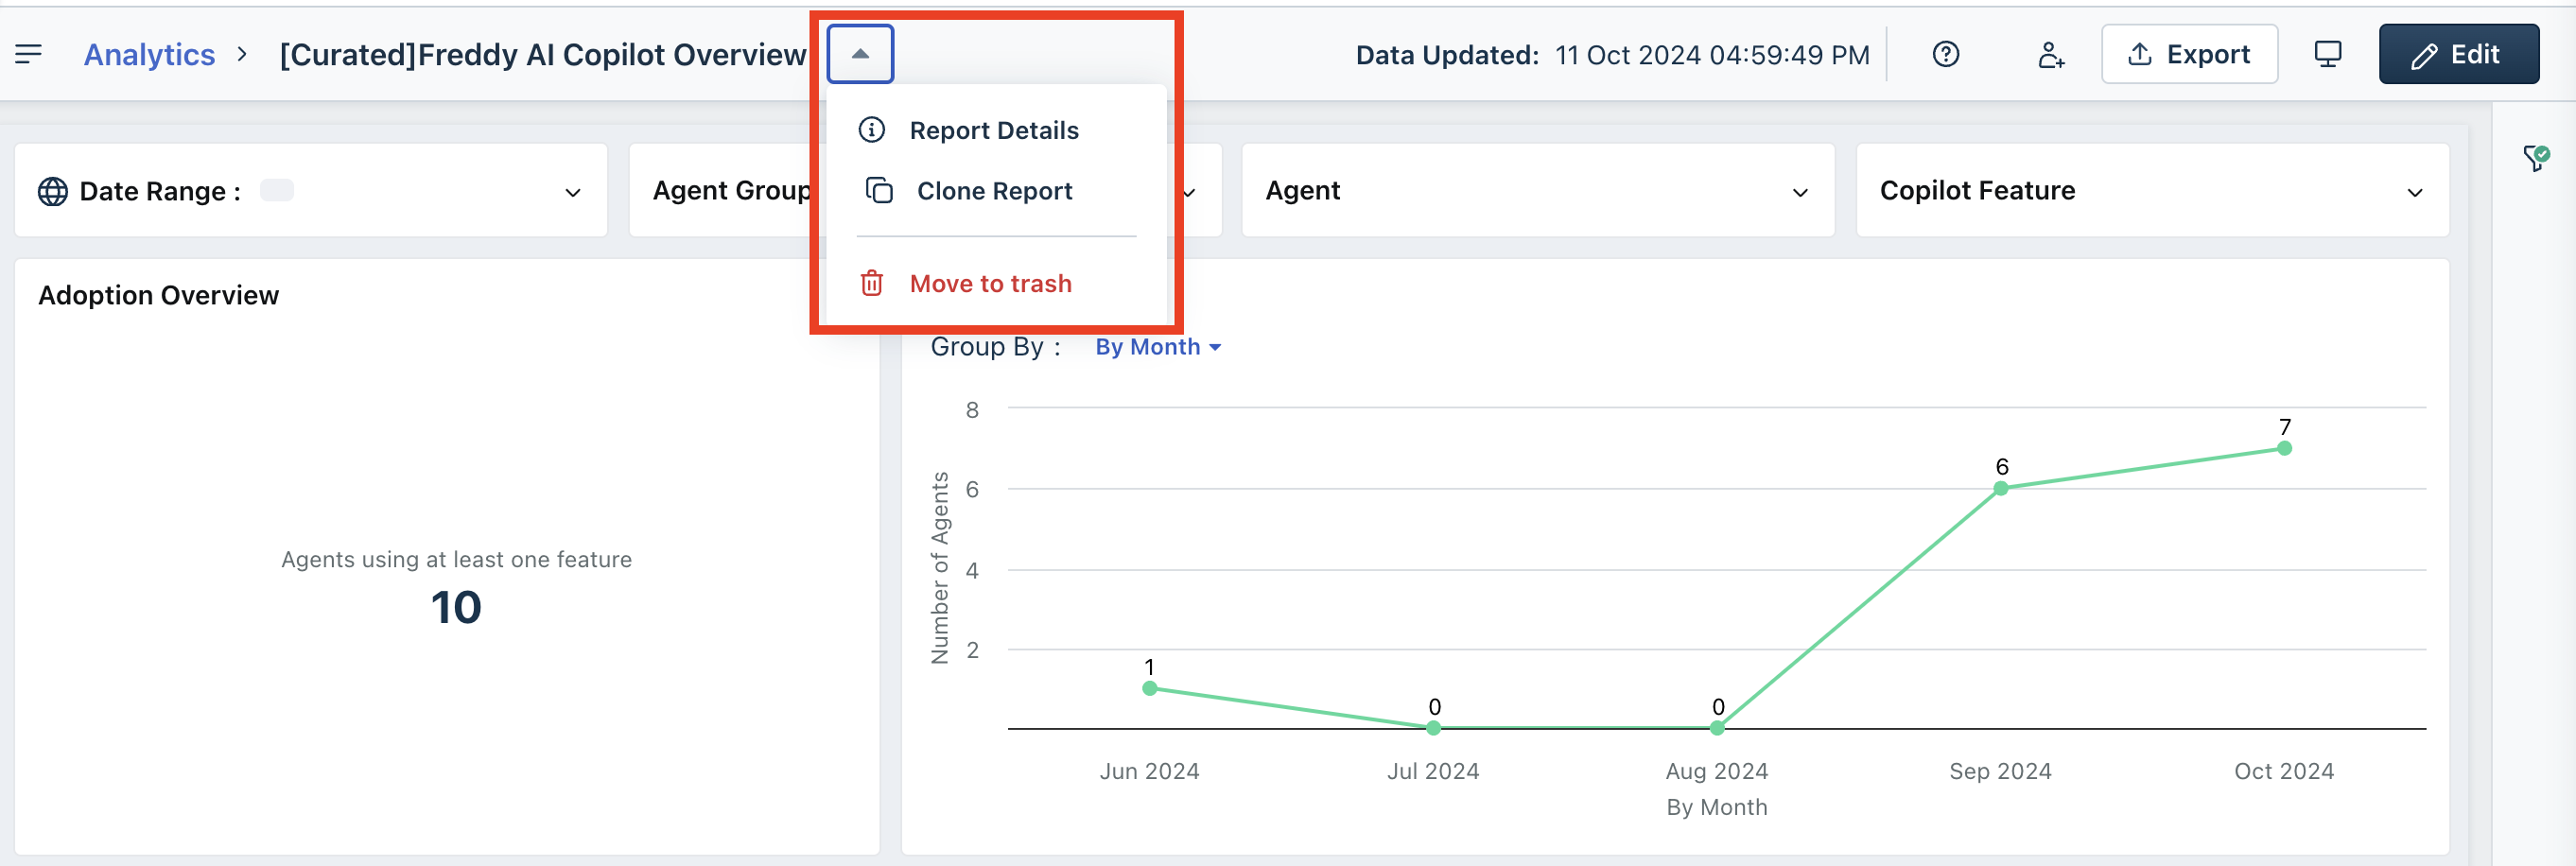
Task: Open help question mark icon
Action: 1945,54
